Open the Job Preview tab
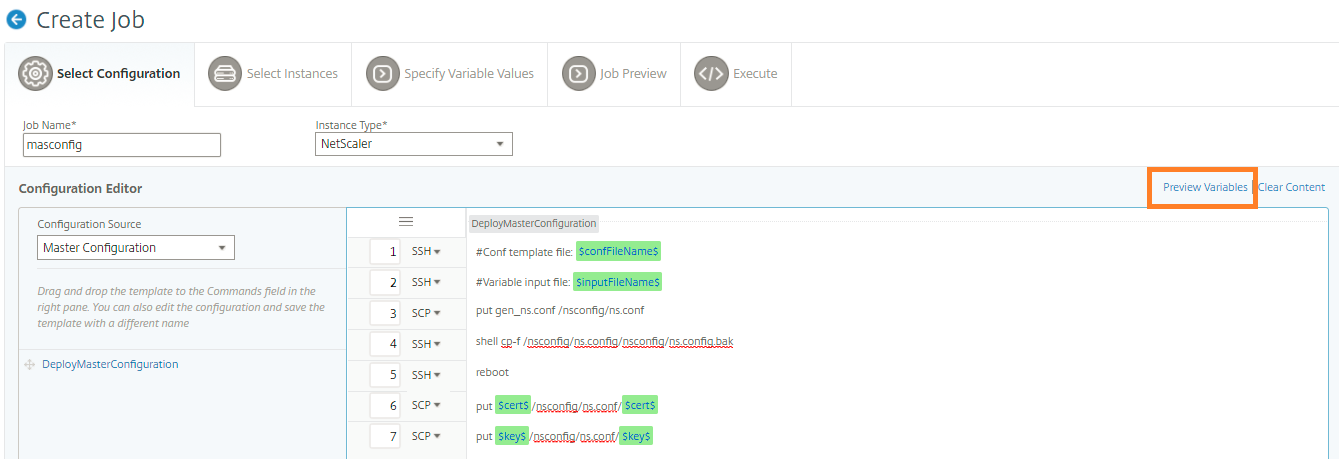The image size is (1339, 459). pyautogui.click(x=614, y=74)
